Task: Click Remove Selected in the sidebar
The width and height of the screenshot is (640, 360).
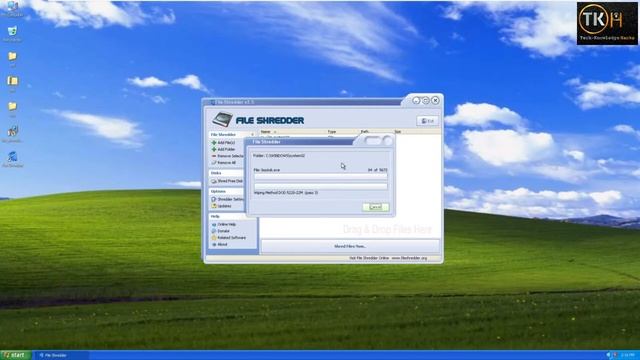Action: click(228, 156)
